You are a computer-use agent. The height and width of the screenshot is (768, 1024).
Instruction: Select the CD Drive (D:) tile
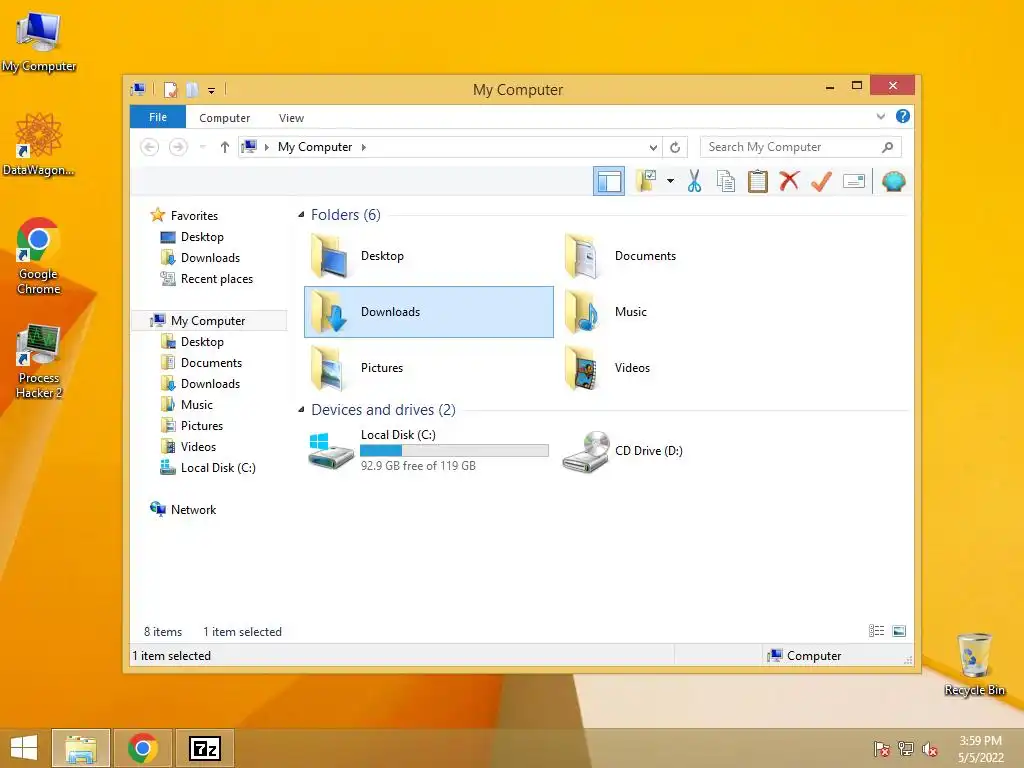pos(682,451)
